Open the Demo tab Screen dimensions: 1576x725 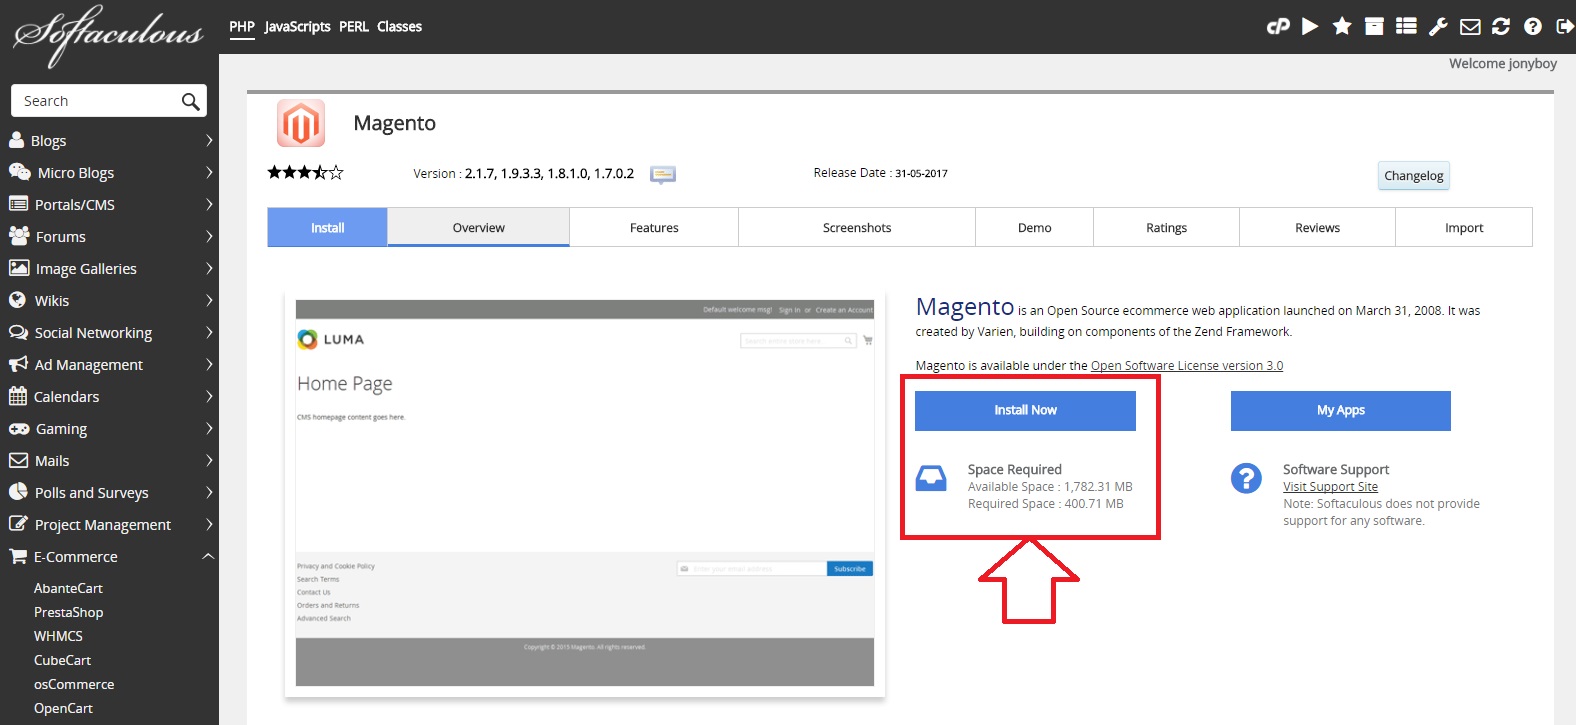point(1034,227)
